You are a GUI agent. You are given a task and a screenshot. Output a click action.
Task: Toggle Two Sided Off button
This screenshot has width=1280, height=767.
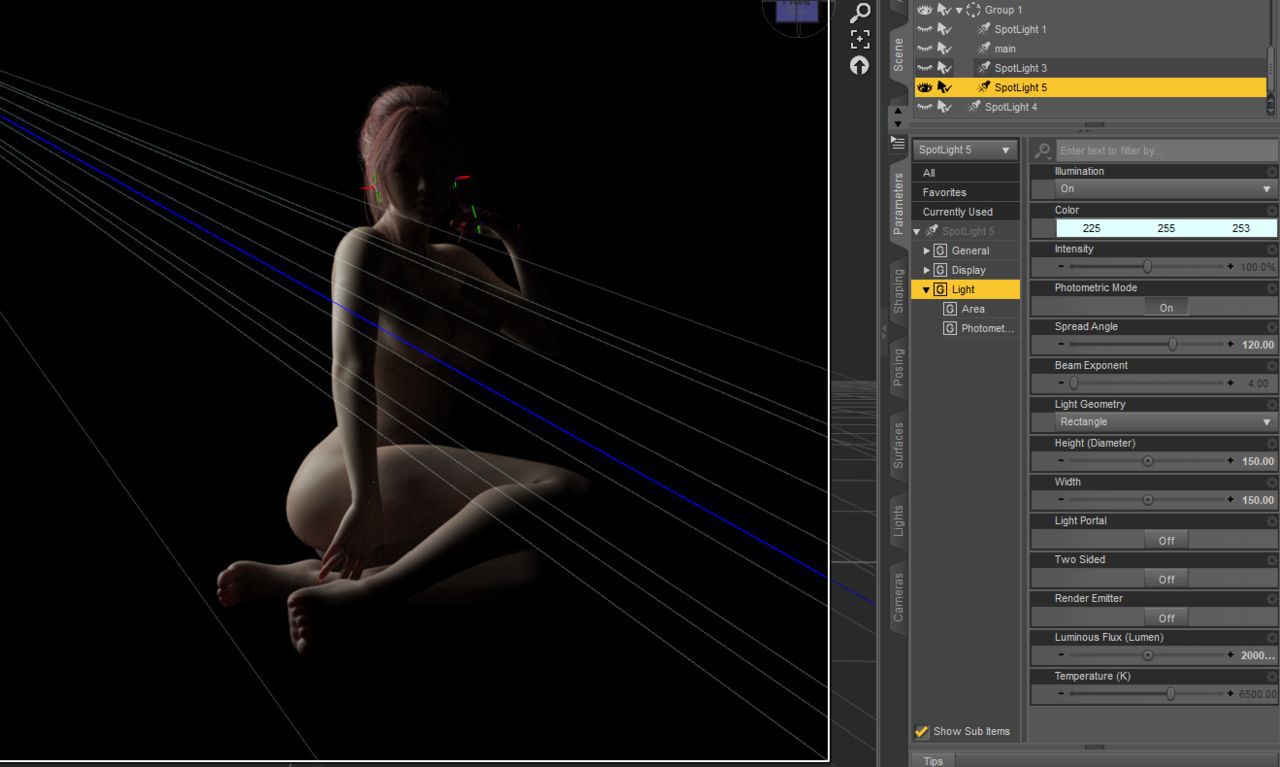click(x=1166, y=579)
